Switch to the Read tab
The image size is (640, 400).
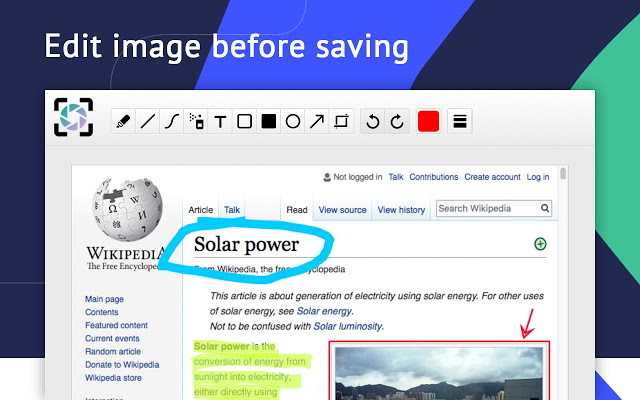pos(297,210)
